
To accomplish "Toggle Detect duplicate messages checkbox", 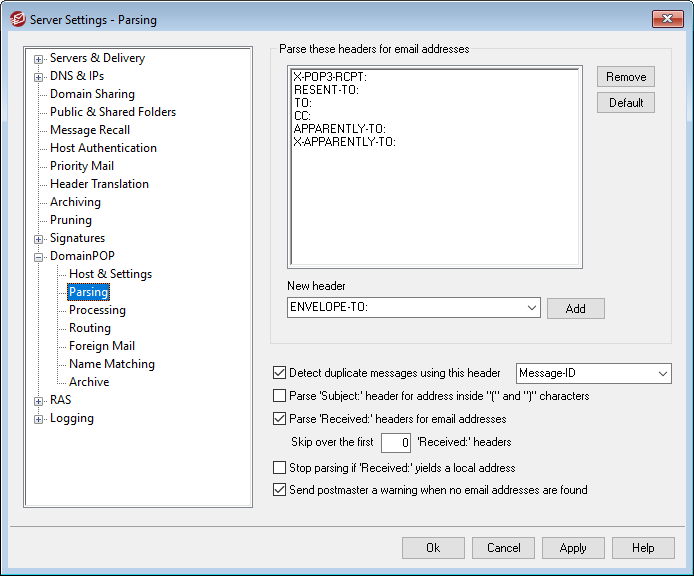I will [279, 374].
